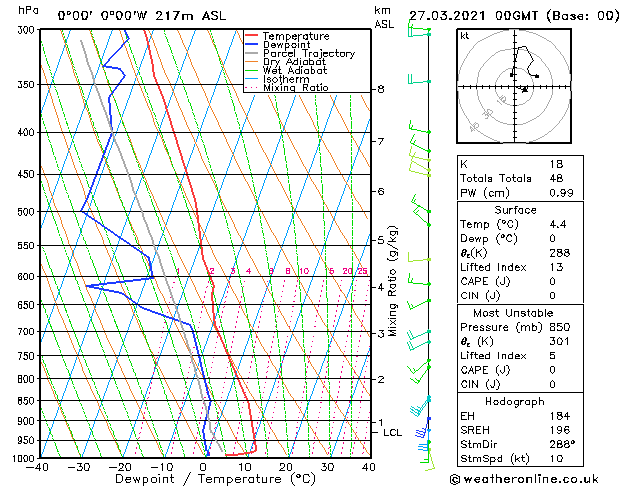Screen dimensions: 629x486
Task: Click the Most Unstable Lifted Index value 5
Action: tap(552, 356)
